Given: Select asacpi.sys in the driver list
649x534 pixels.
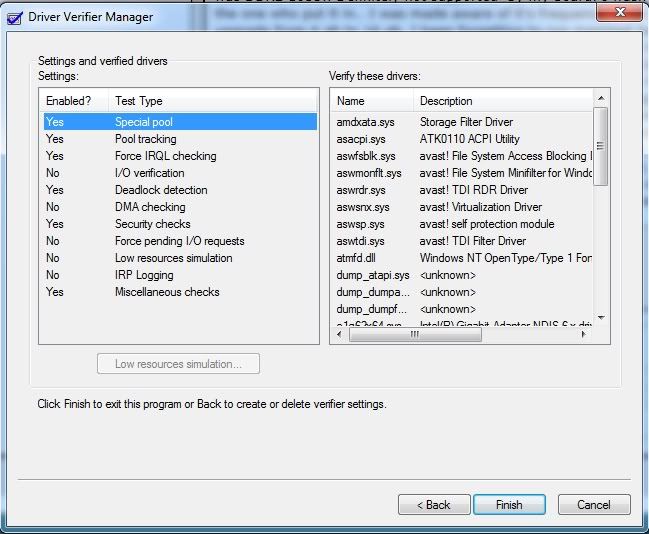Looking at the screenshot, I should pos(361,139).
